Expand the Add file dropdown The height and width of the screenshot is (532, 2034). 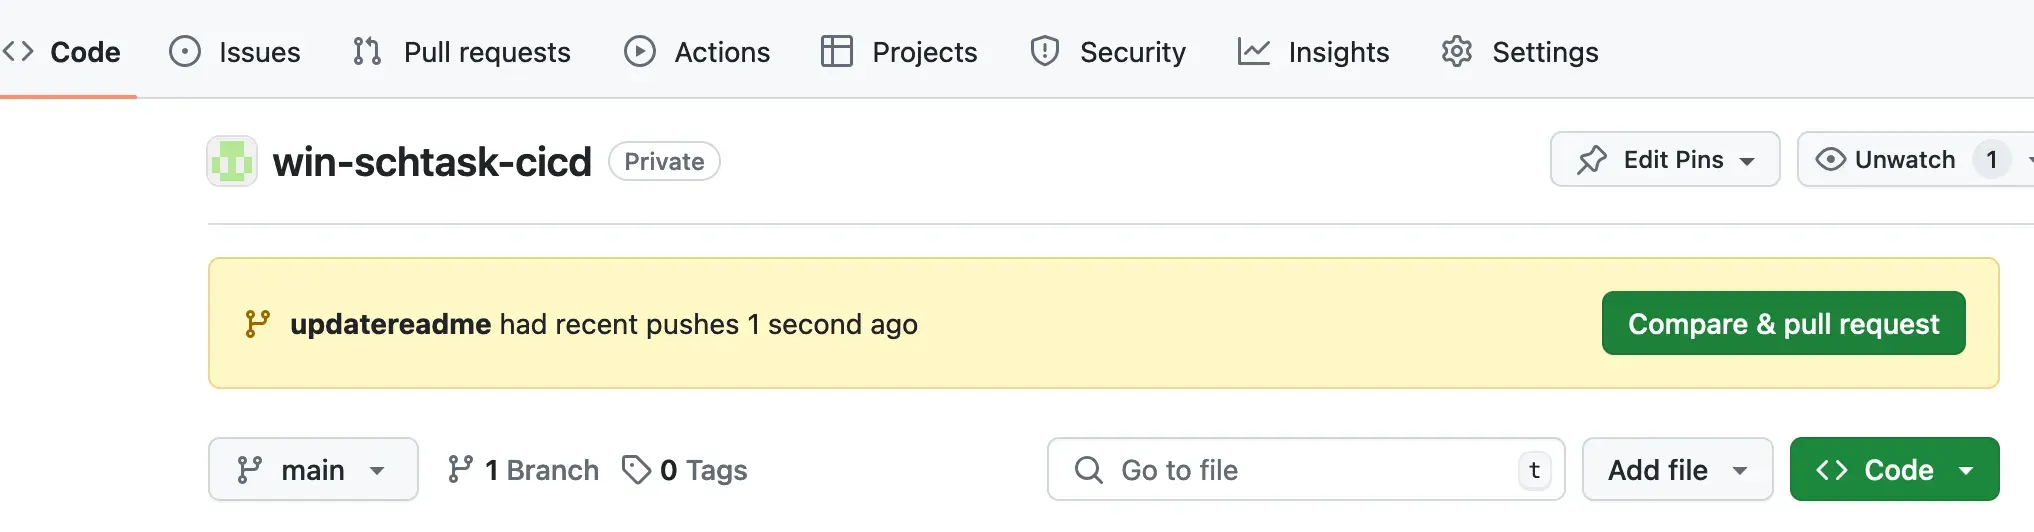pyautogui.click(x=1677, y=469)
